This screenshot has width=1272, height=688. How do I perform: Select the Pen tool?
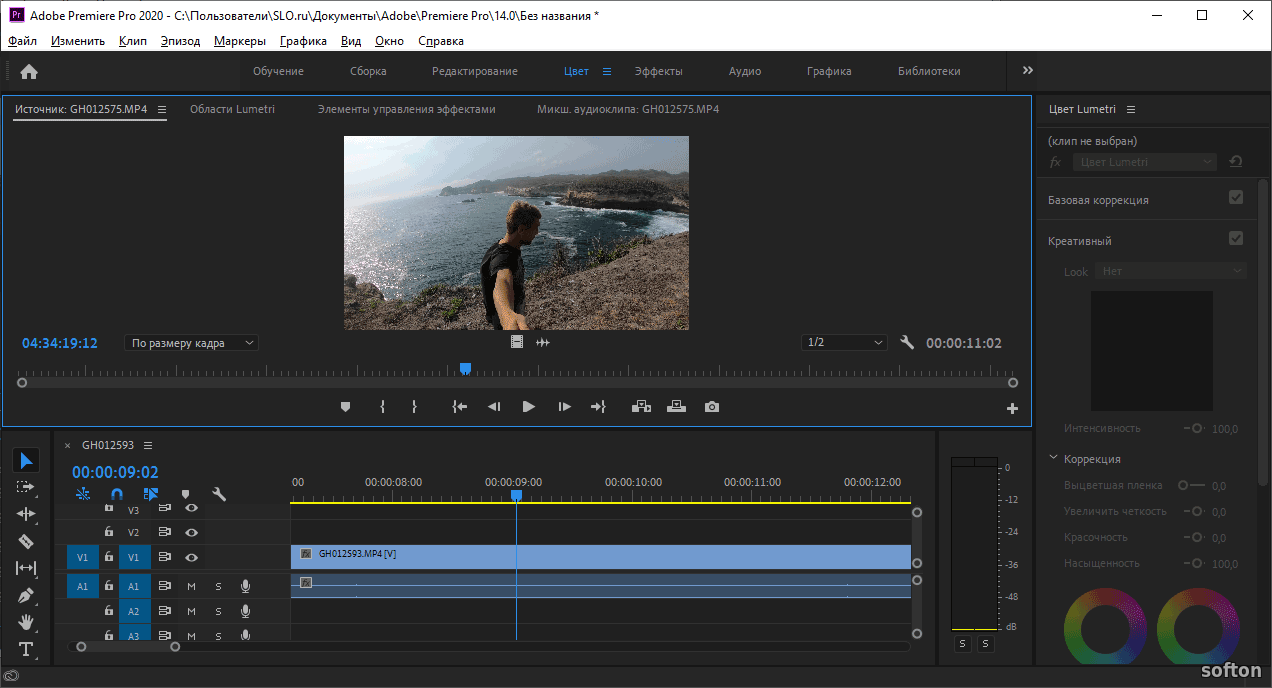click(26, 595)
